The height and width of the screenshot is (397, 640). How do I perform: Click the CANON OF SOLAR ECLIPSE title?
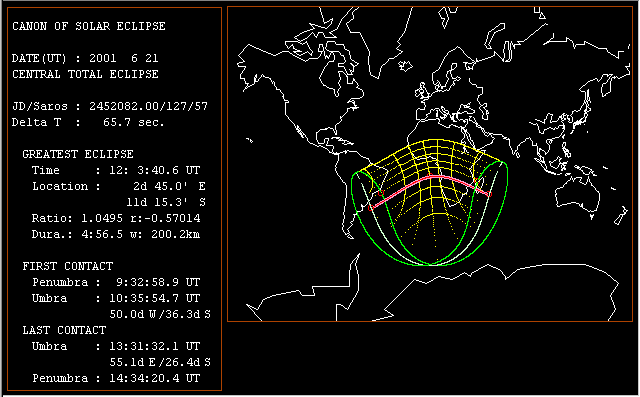tap(89, 26)
